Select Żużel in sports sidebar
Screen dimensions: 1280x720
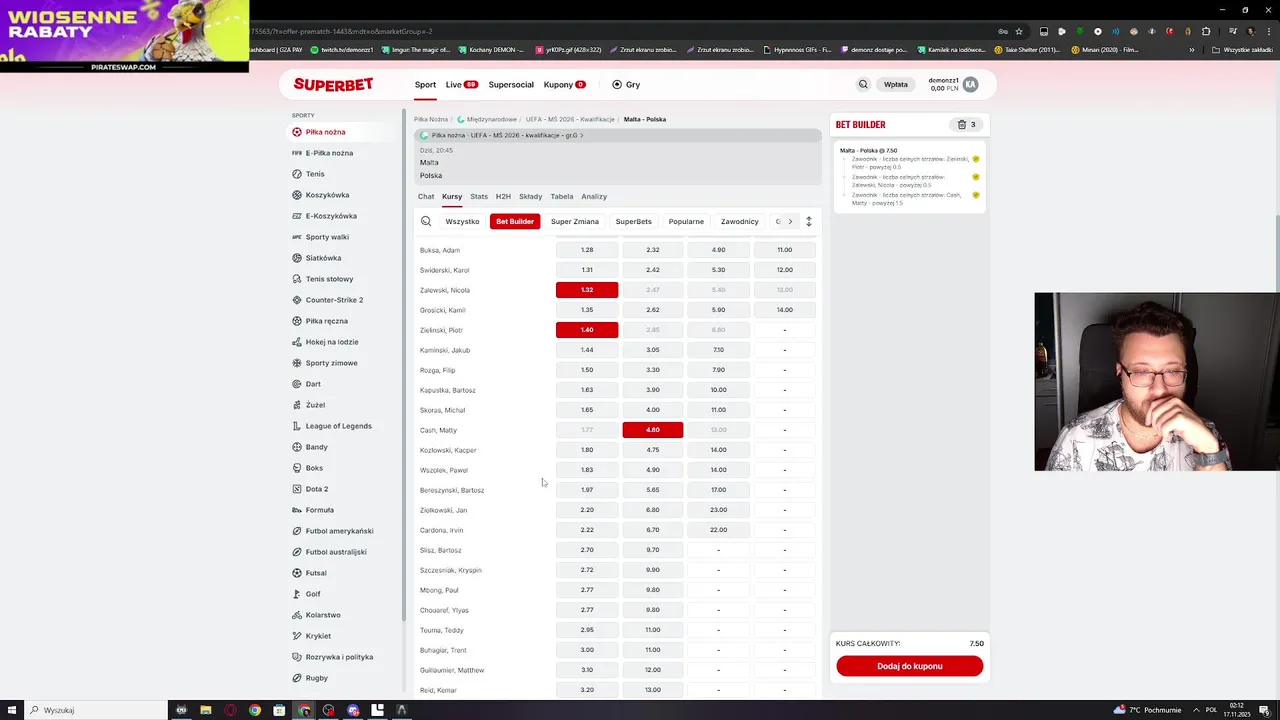308,405
